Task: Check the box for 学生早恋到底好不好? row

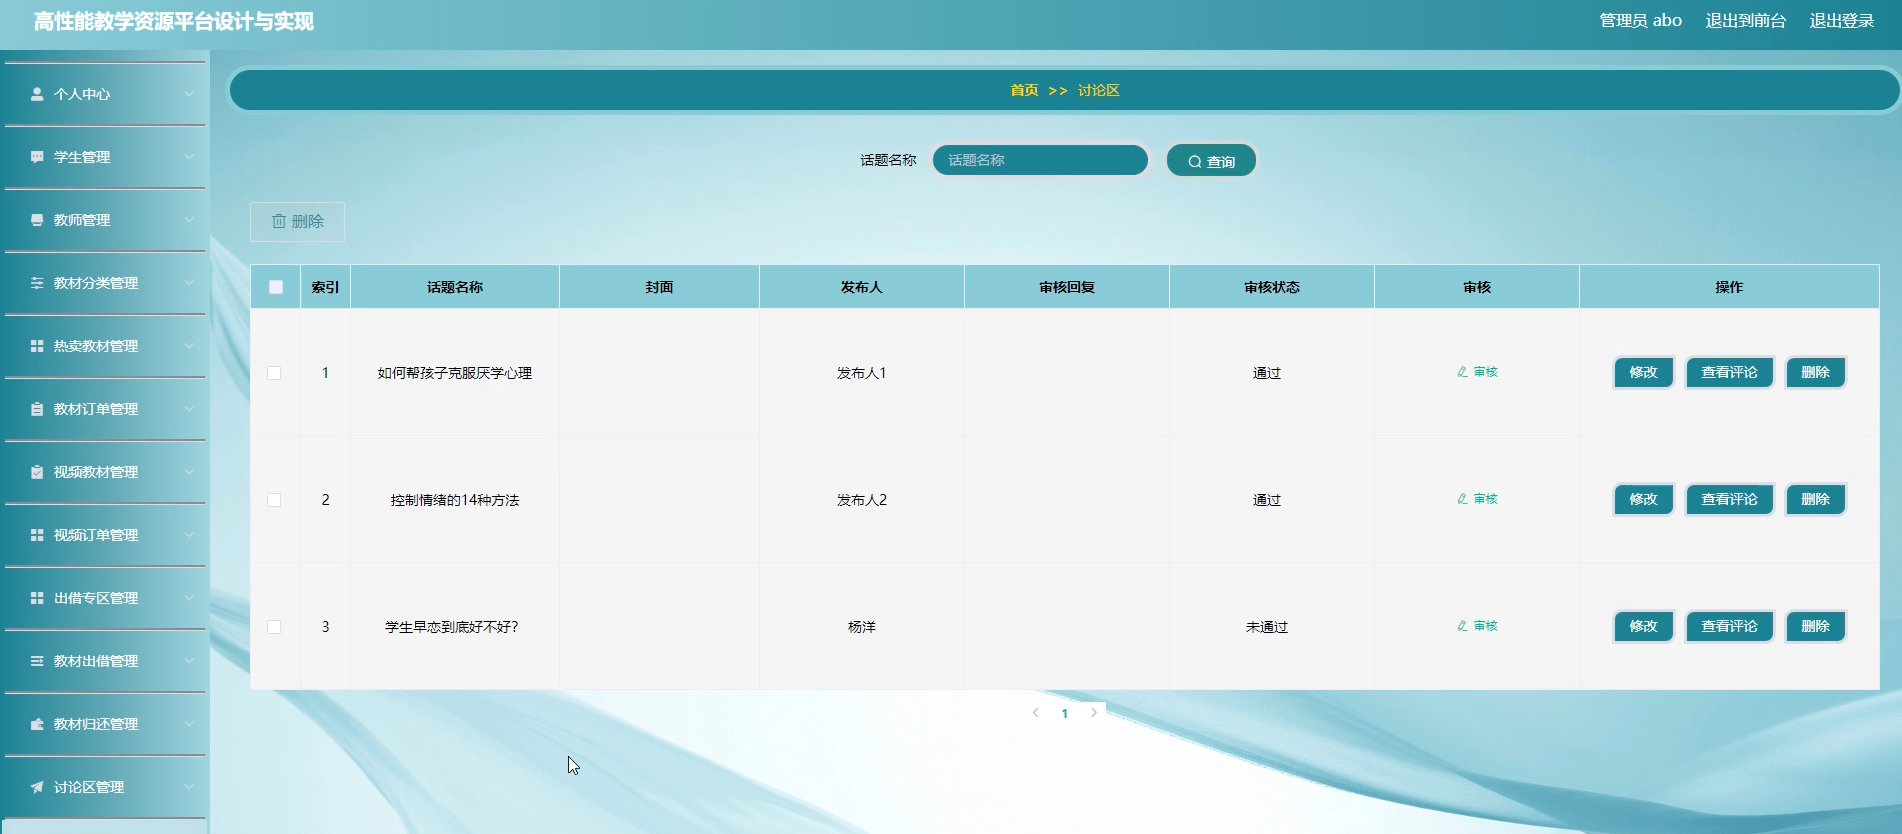Action: coord(274,627)
